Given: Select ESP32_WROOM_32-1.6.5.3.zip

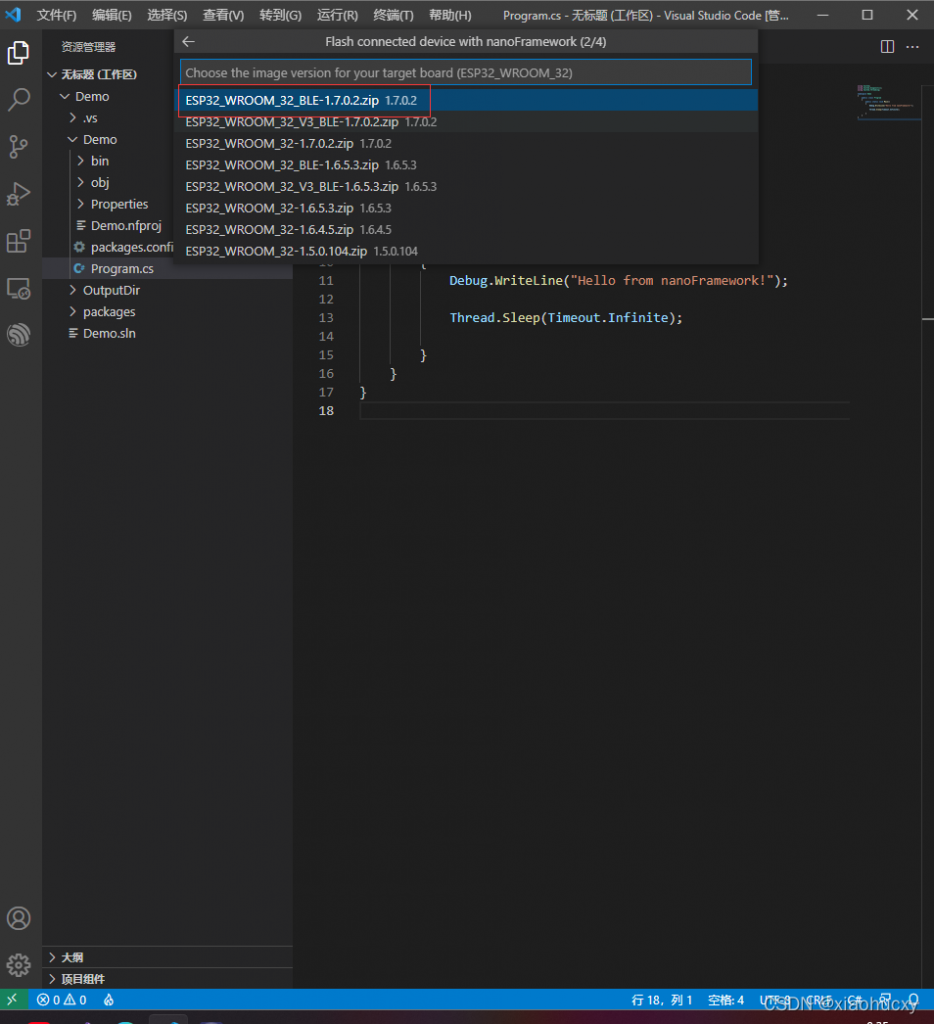Looking at the screenshot, I should (x=468, y=208).
